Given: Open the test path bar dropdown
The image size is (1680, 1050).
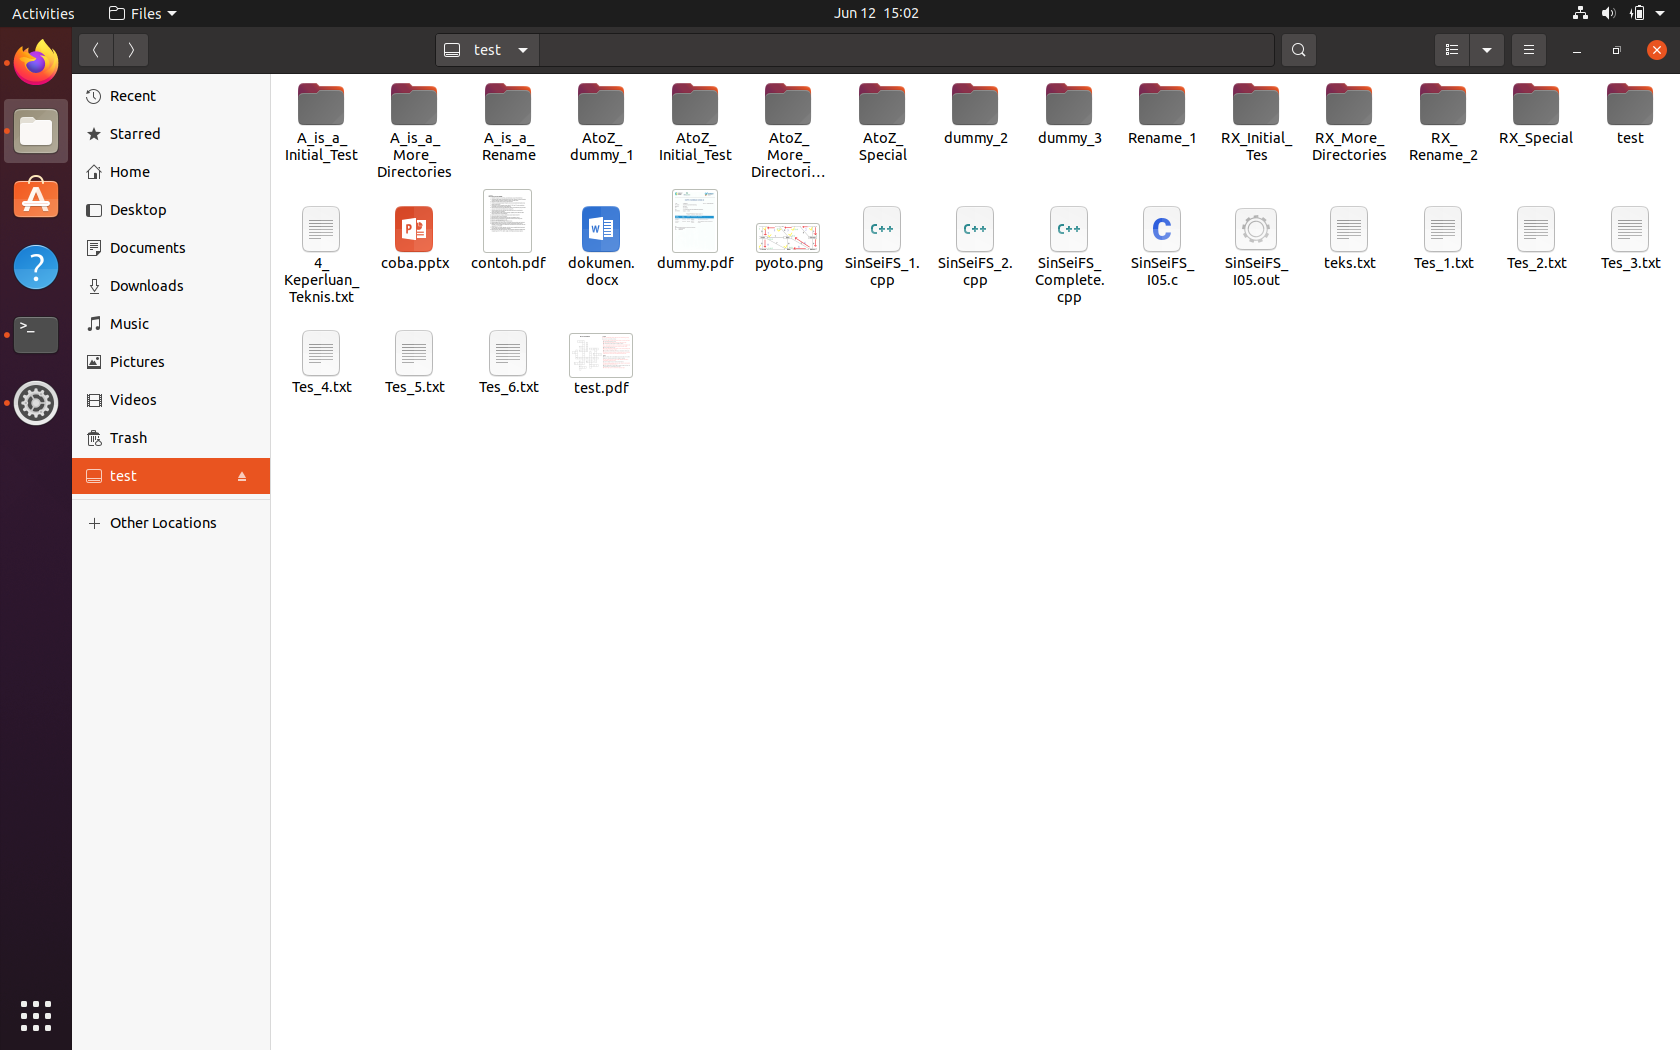Looking at the screenshot, I should [522, 49].
